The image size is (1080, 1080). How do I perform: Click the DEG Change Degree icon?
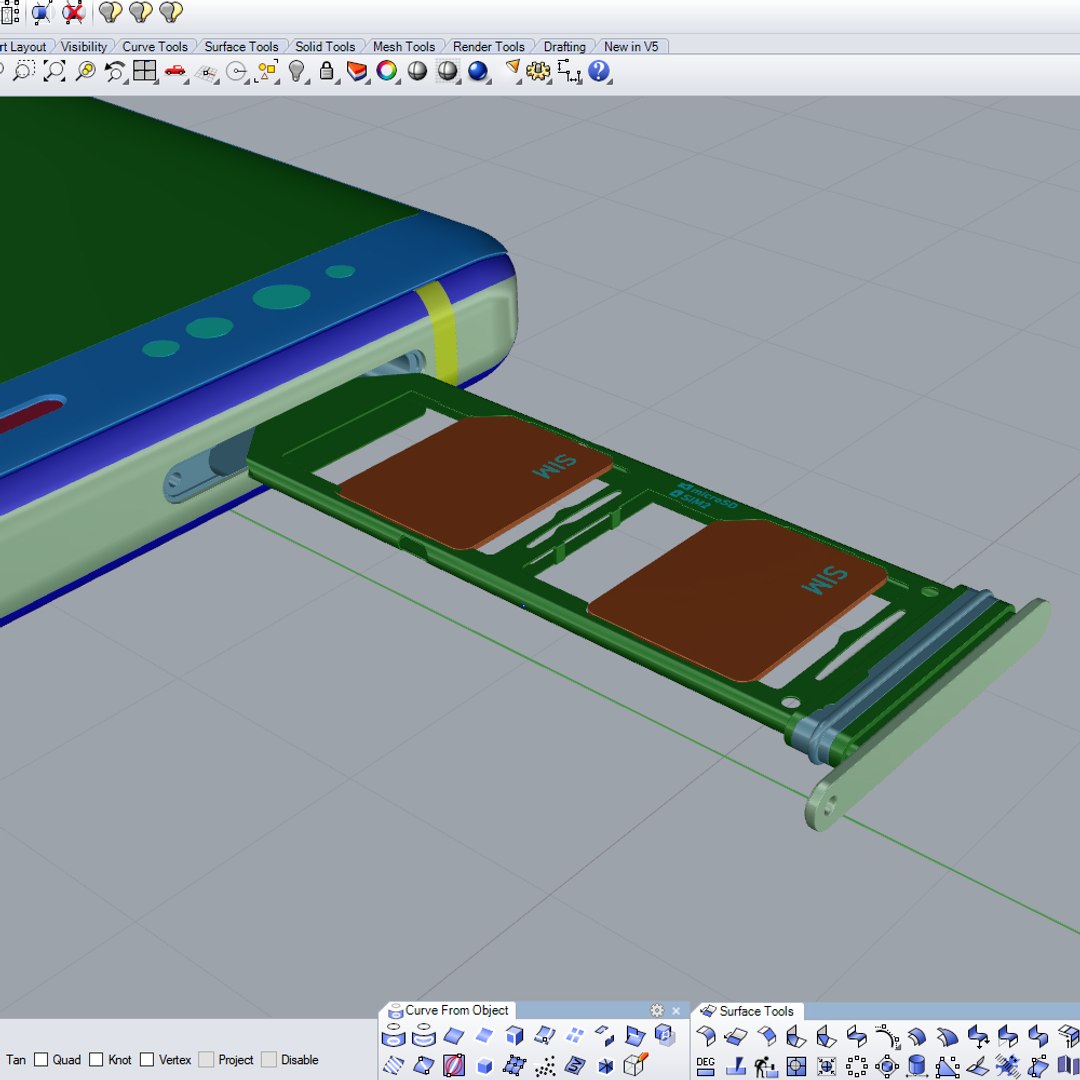pyautogui.click(x=705, y=1066)
